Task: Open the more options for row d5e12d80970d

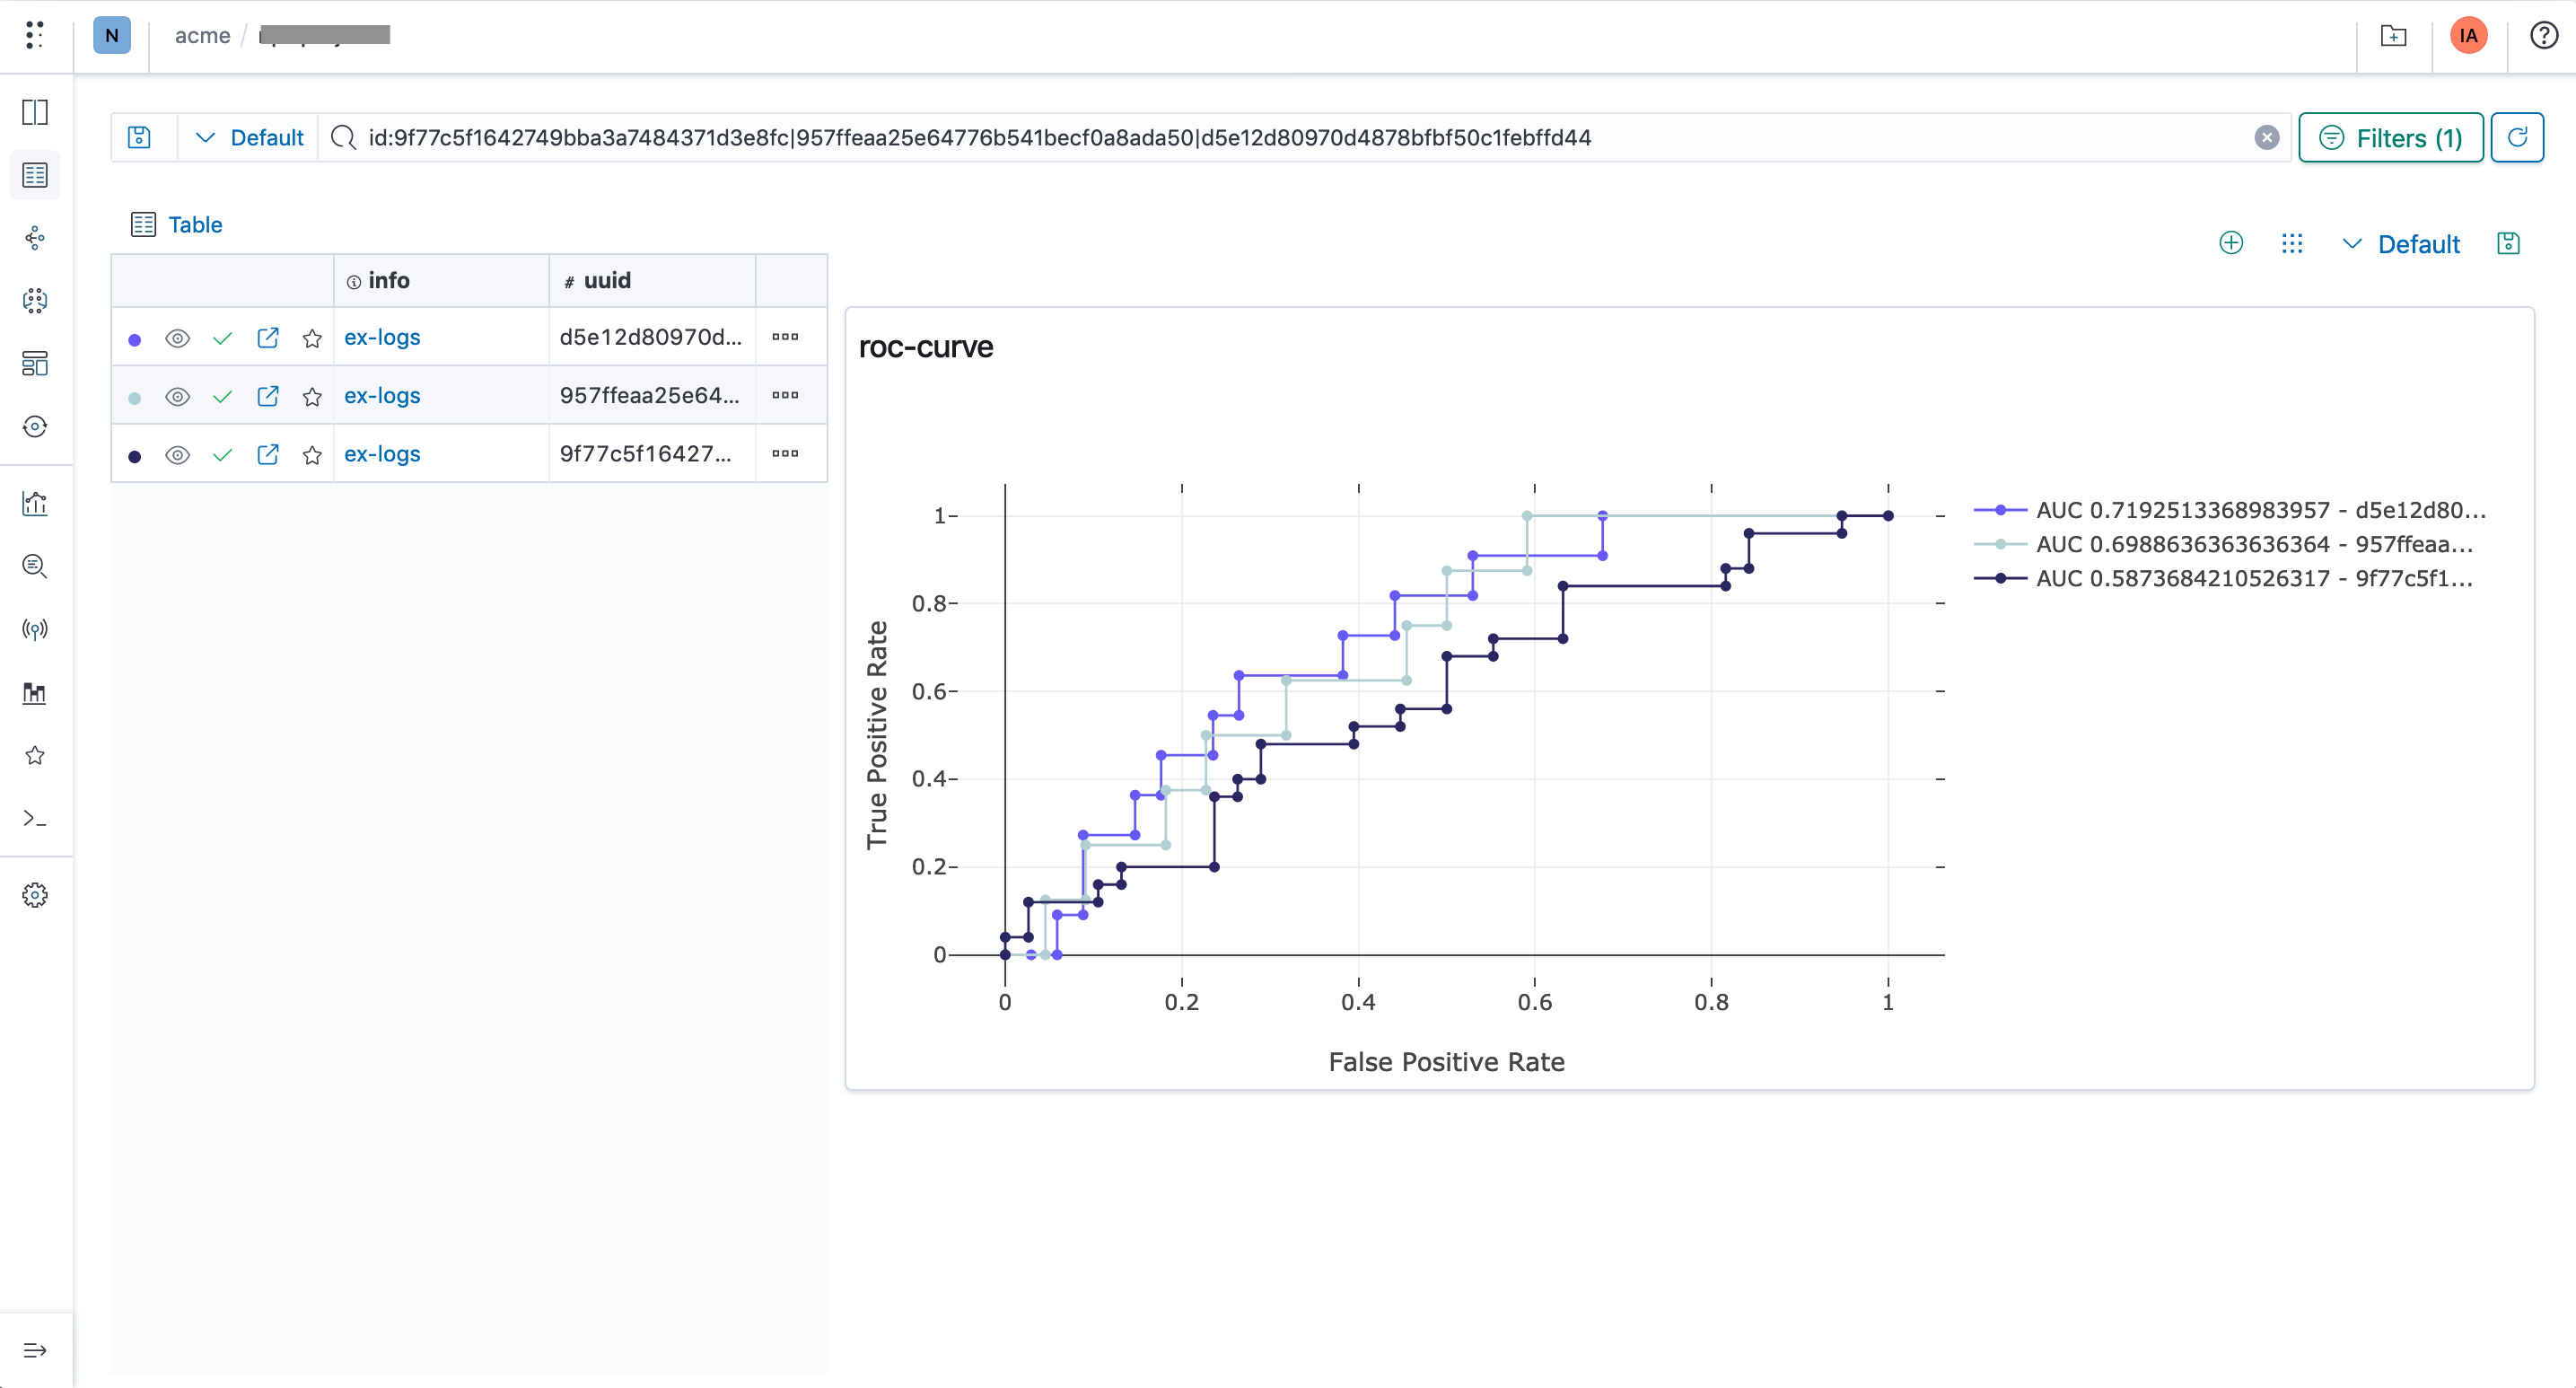Action: point(785,337)
